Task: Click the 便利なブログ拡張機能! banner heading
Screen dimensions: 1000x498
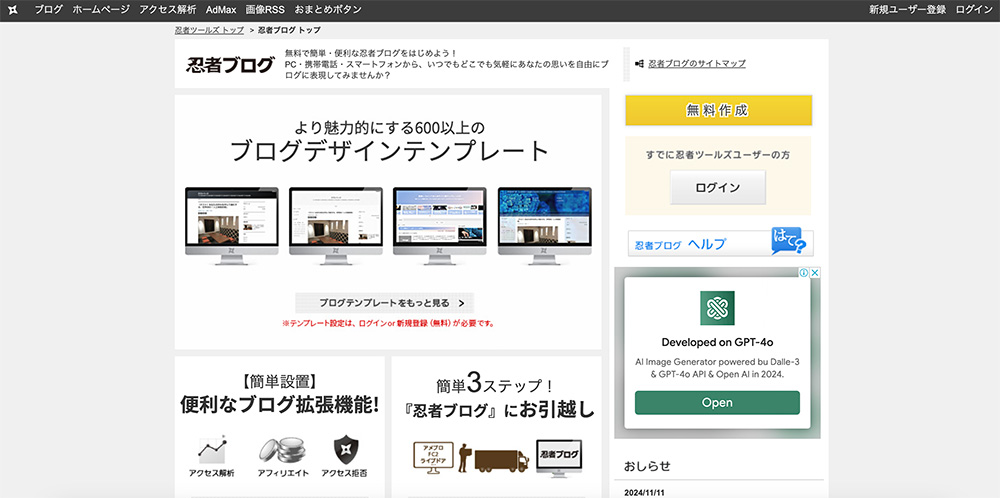Action: pyautogui.click(x=279, y=404)
